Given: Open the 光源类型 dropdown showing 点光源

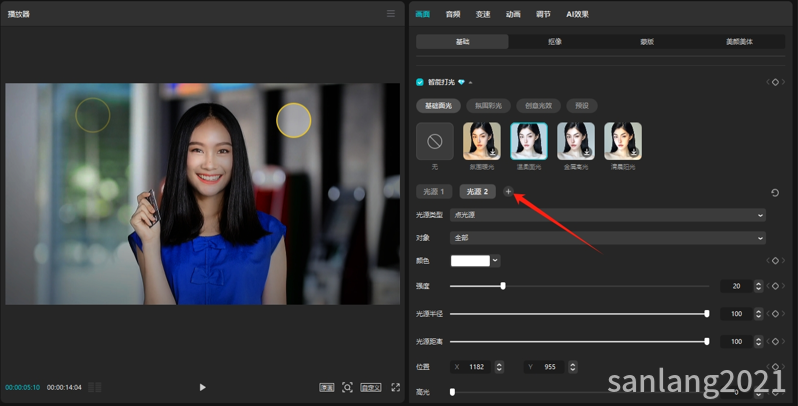Looking at the screenshot, I should 607,215.
